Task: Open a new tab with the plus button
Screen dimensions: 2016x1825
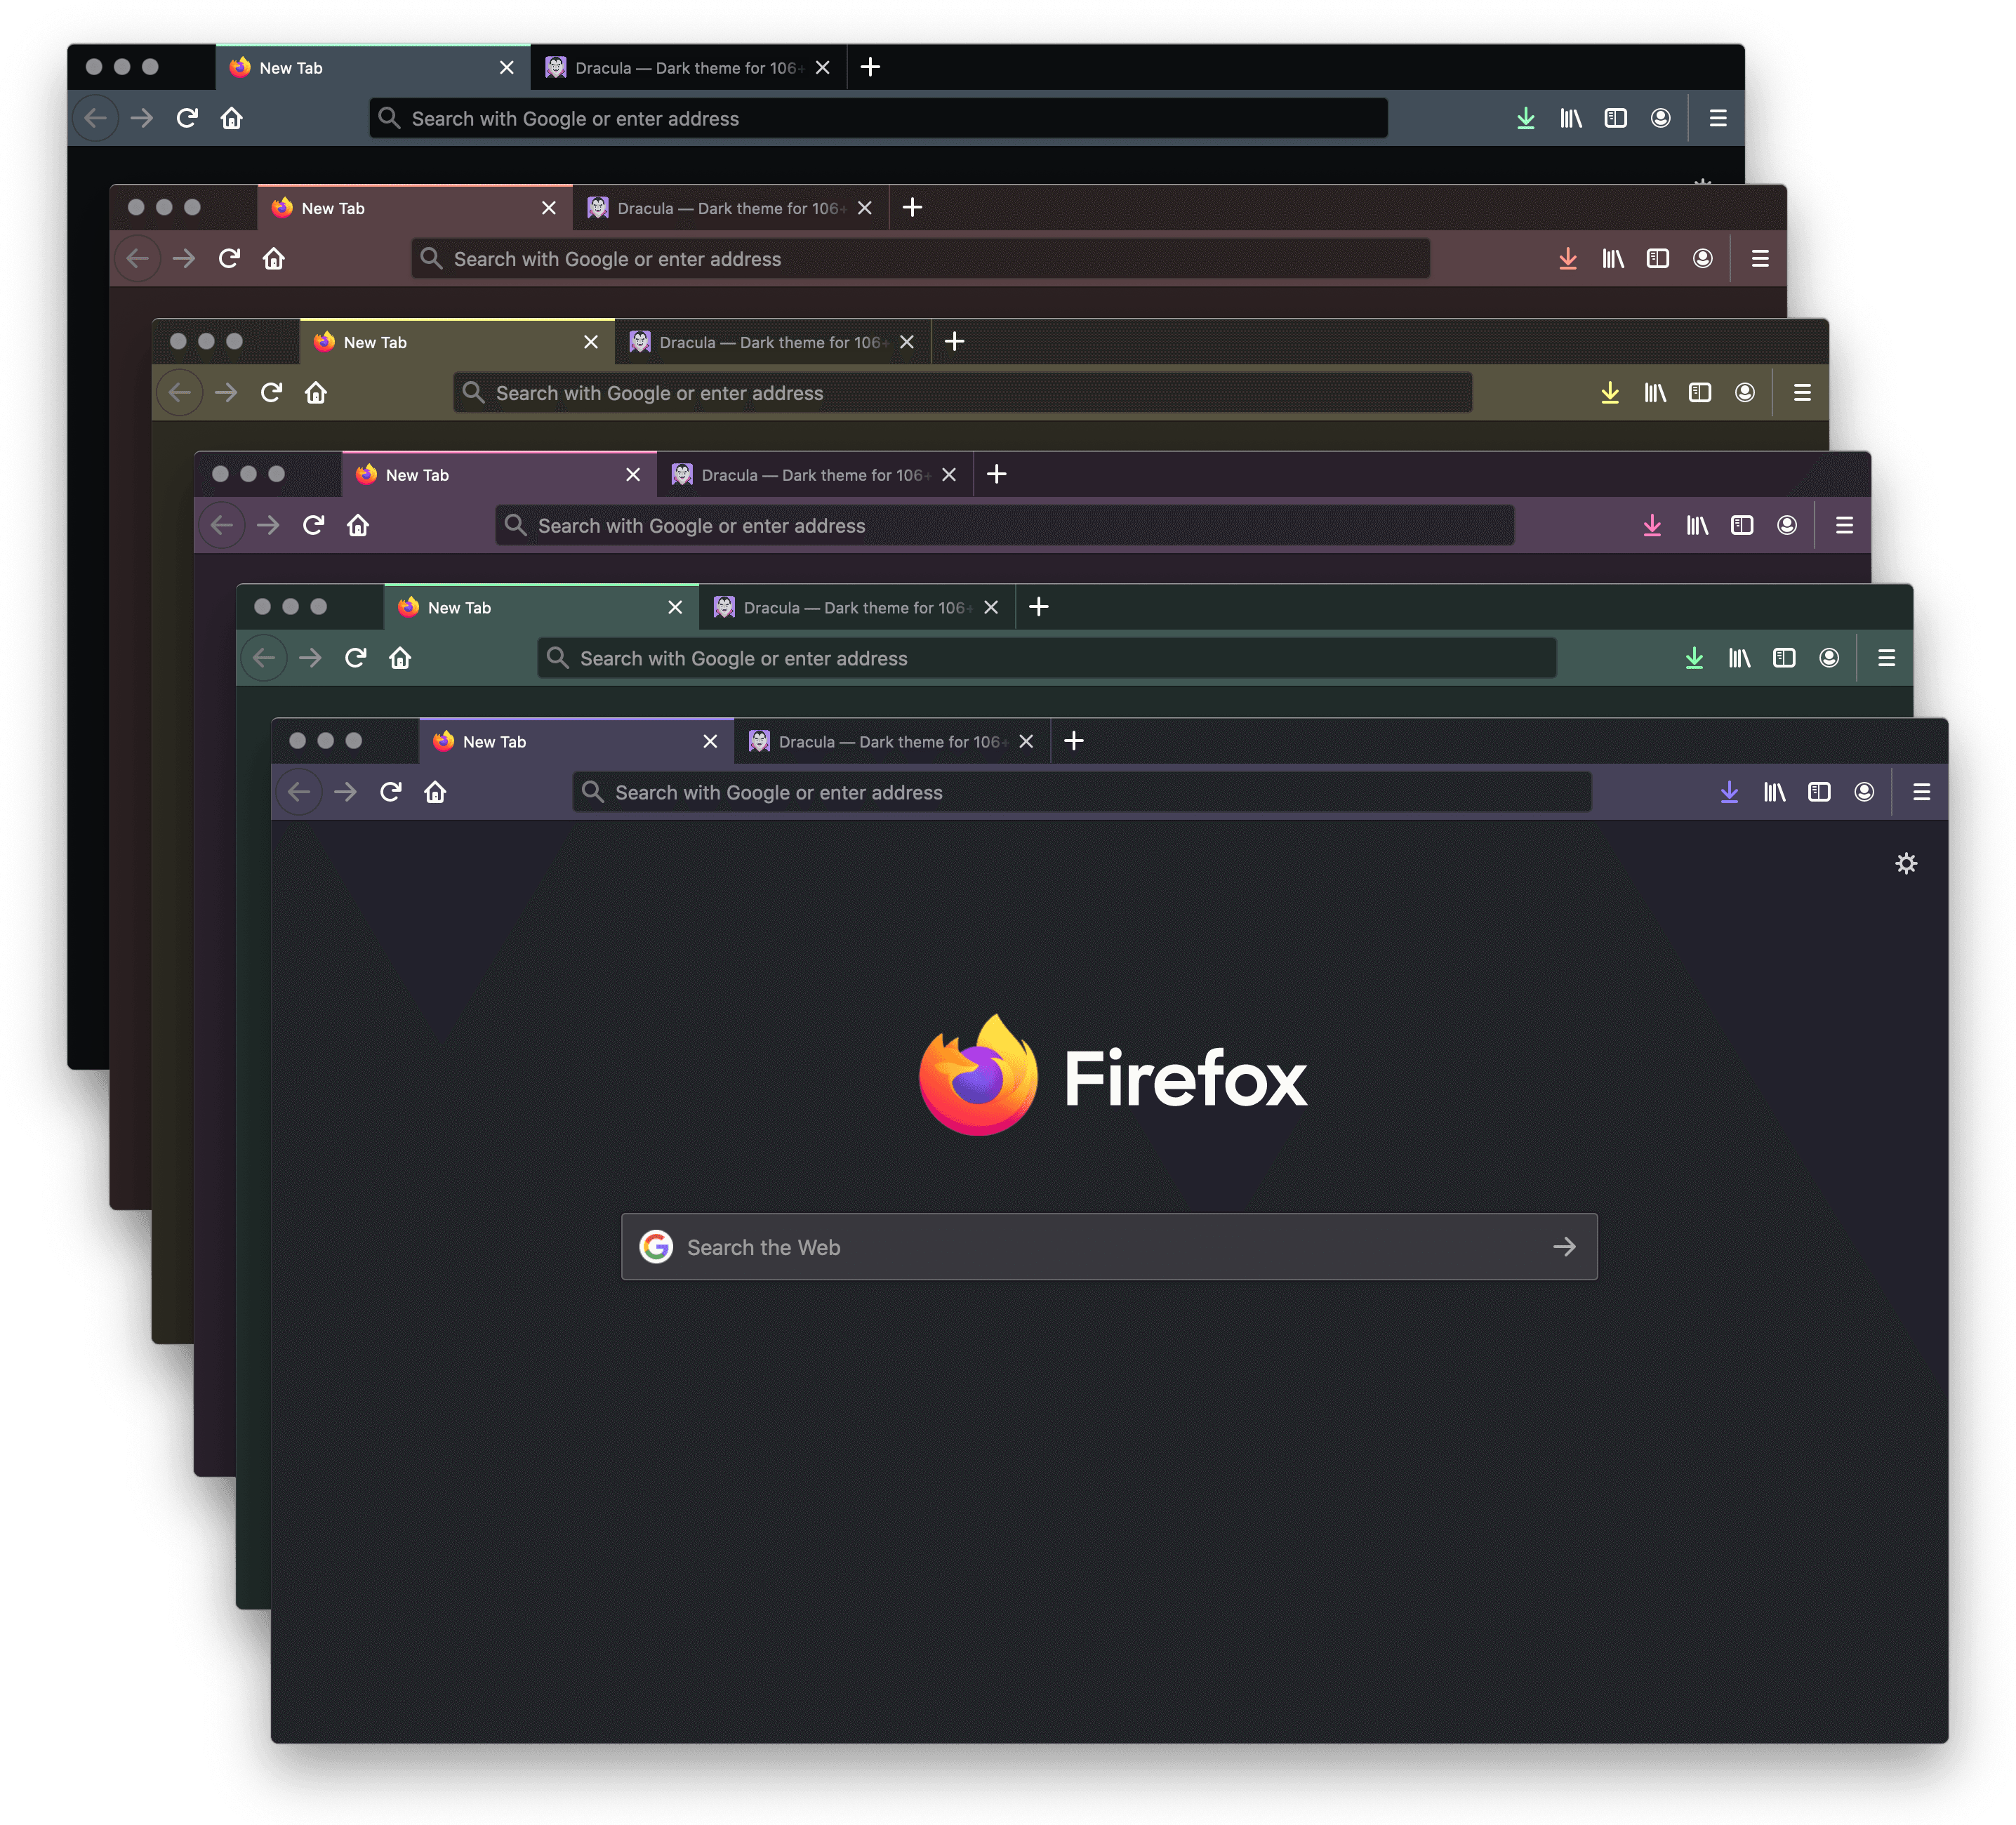Action: click(1074, 741)
